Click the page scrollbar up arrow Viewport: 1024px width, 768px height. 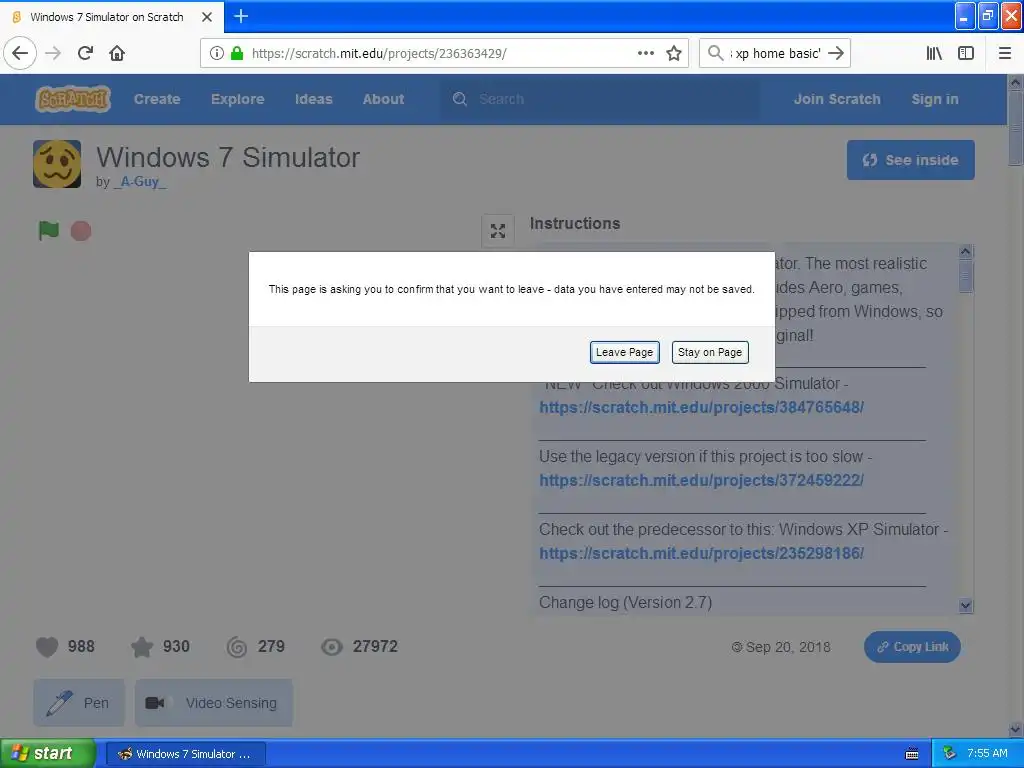coord(1016,82)
